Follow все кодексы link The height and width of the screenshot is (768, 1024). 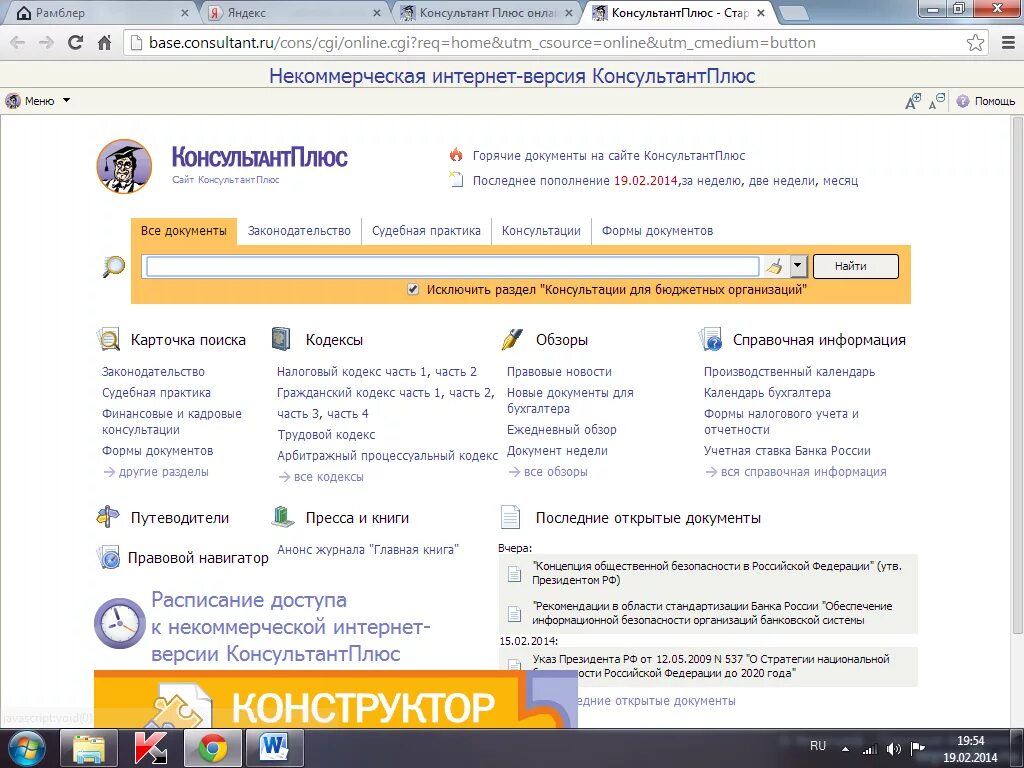(328, 477)
